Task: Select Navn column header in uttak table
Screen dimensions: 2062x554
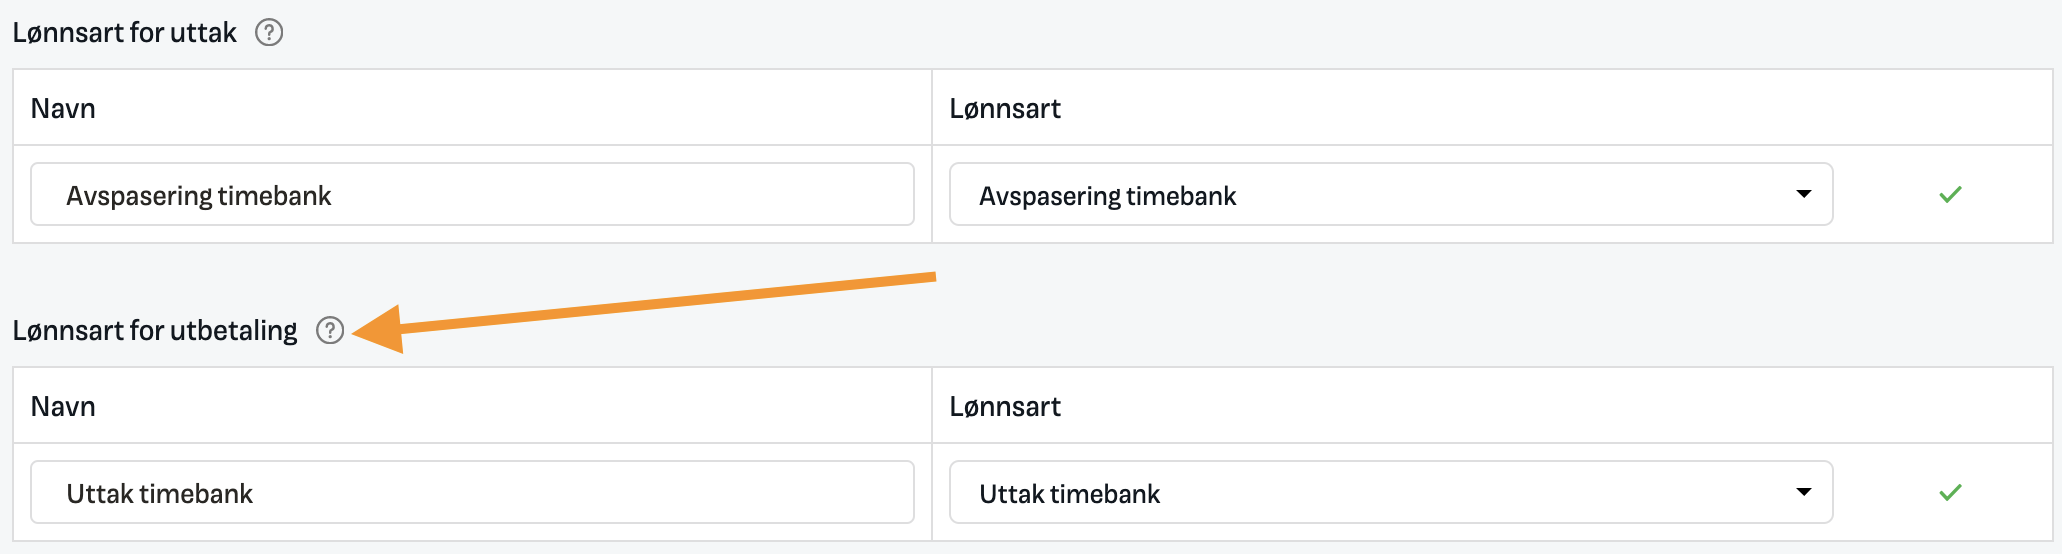Action: pyautogui.click(x=63, y=108)
